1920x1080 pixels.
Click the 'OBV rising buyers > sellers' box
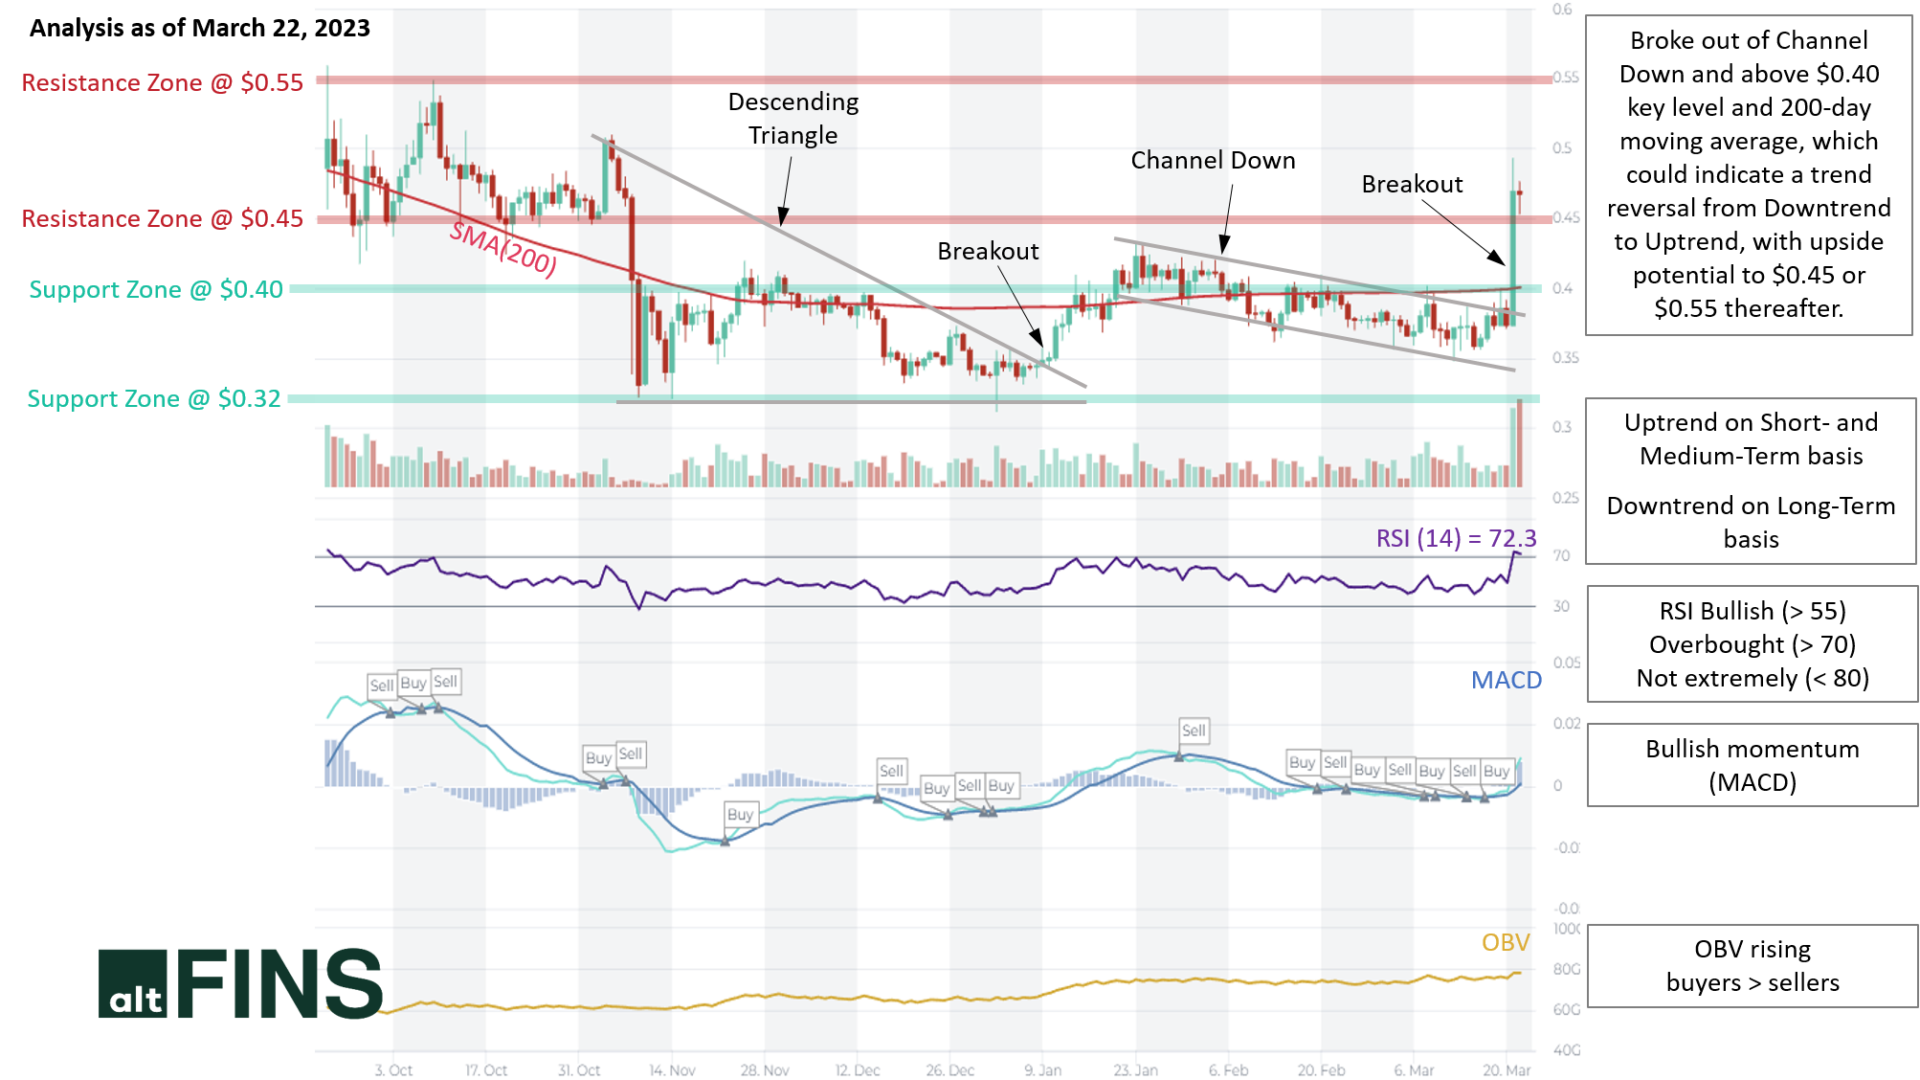(x=1753, y=966)
